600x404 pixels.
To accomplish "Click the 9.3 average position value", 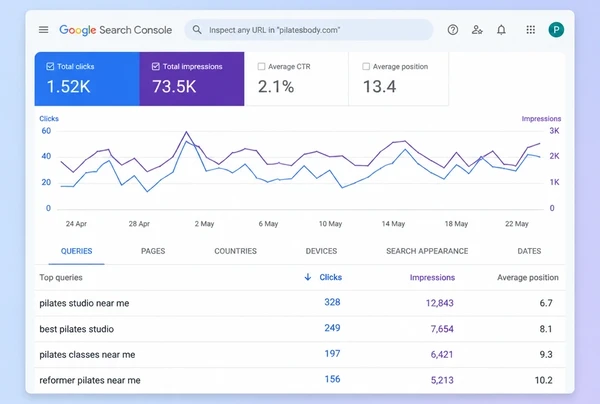I will point(546,355).
